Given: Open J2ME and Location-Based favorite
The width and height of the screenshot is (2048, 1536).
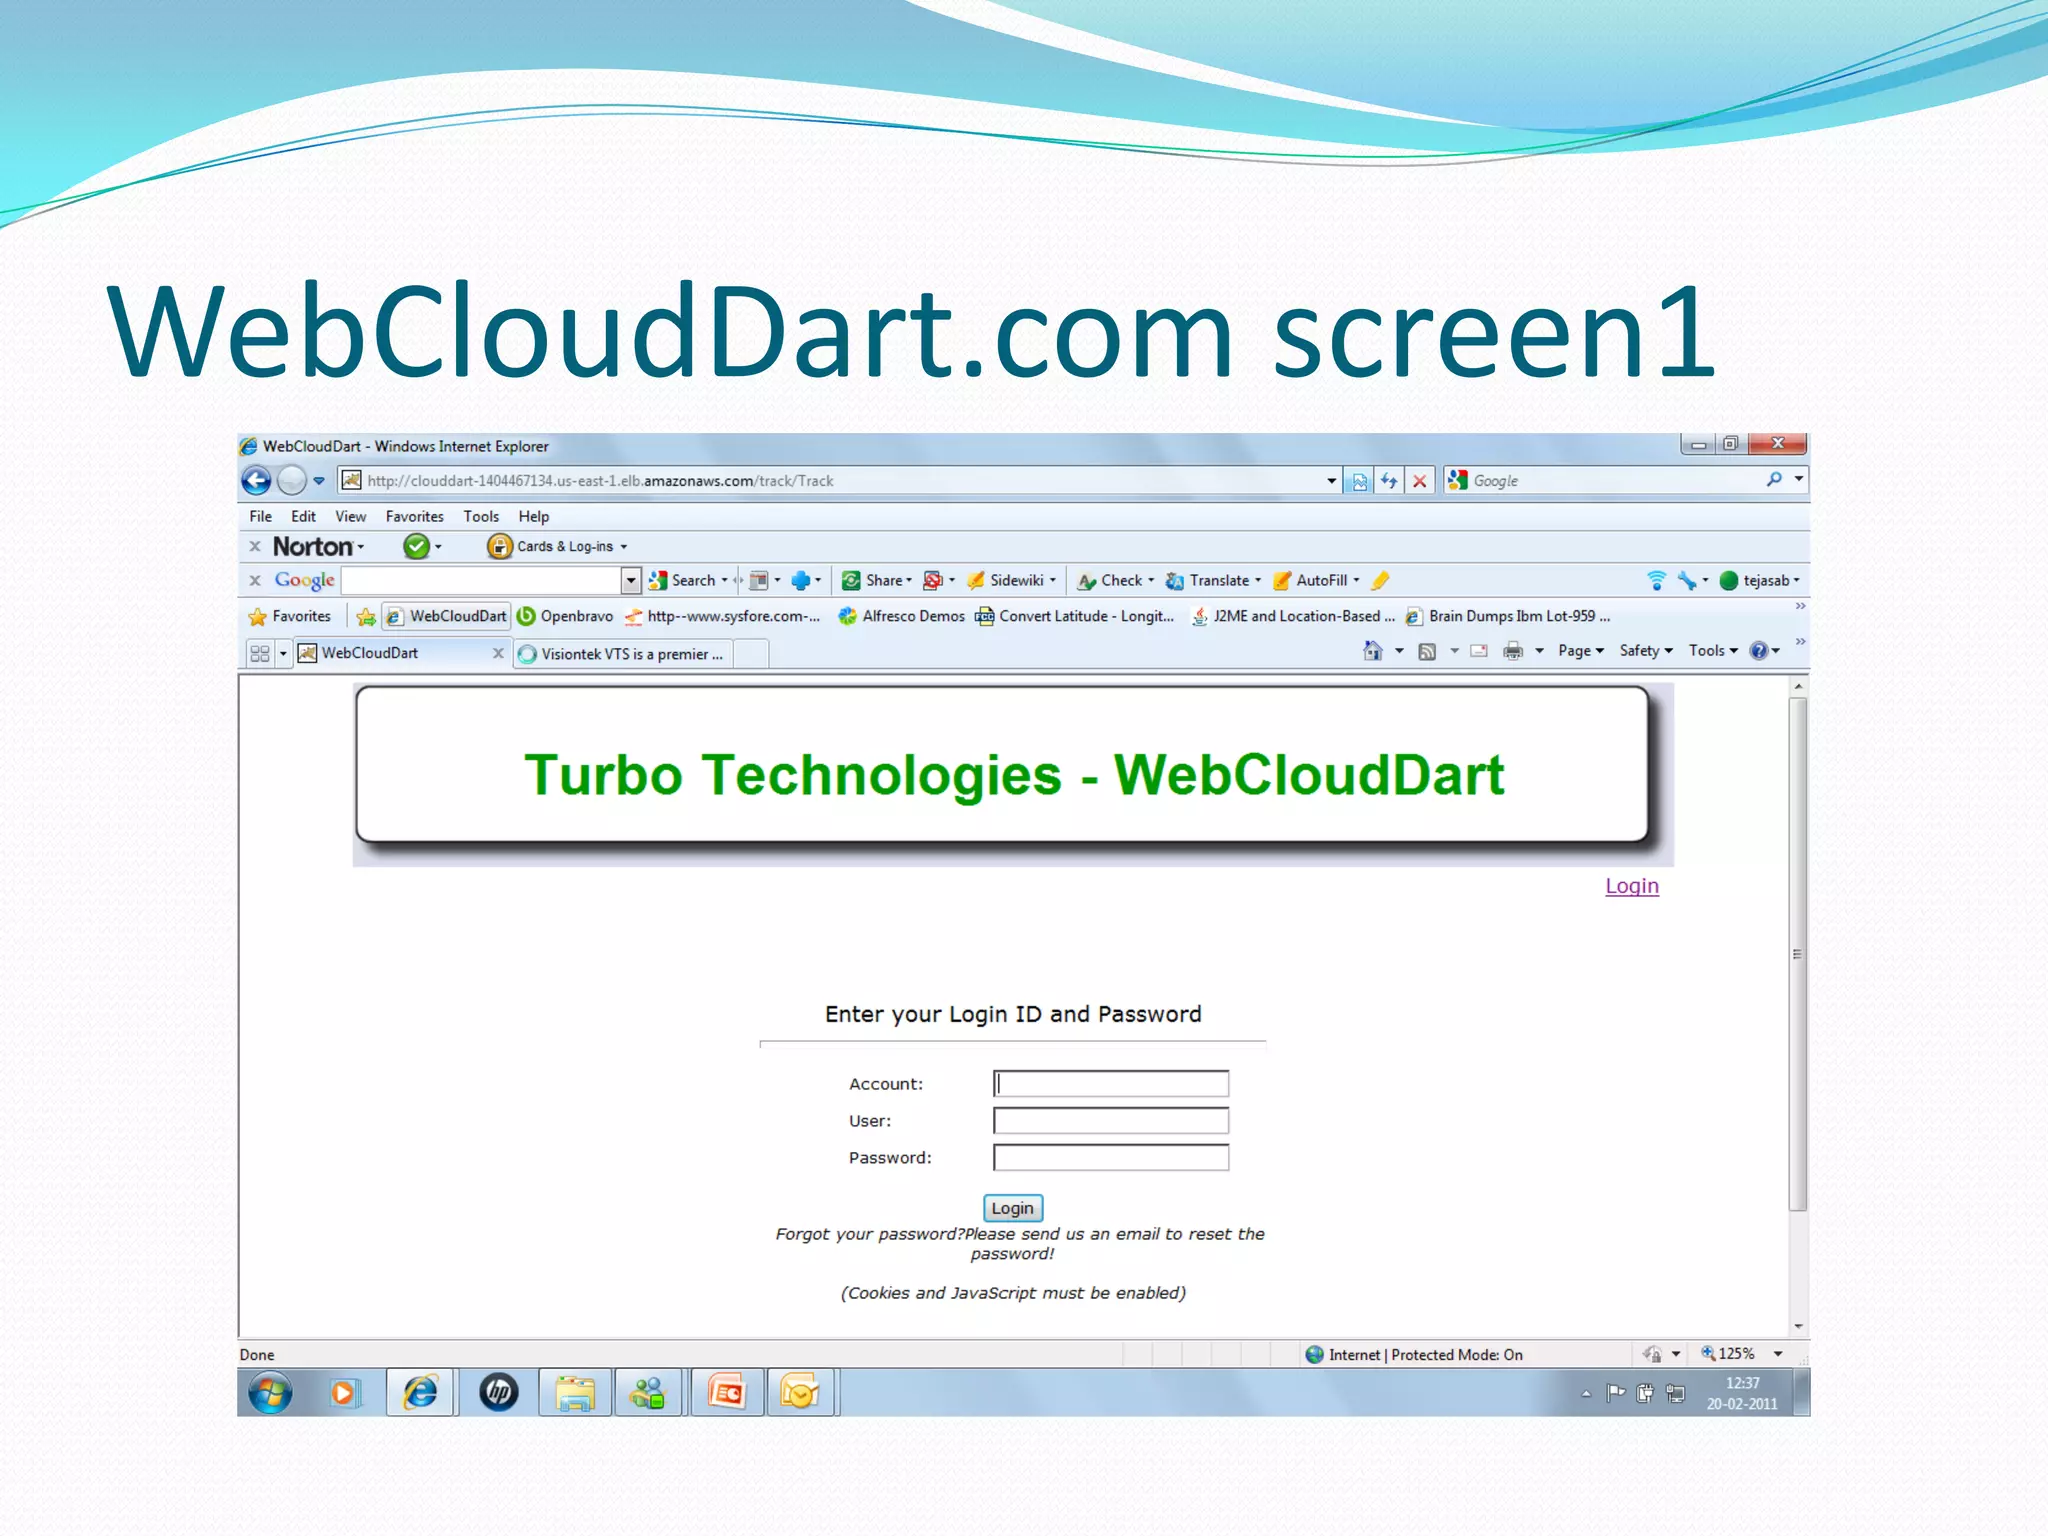Looking at the screenshot, I should pyautogui.click(x=1292, y=616).
